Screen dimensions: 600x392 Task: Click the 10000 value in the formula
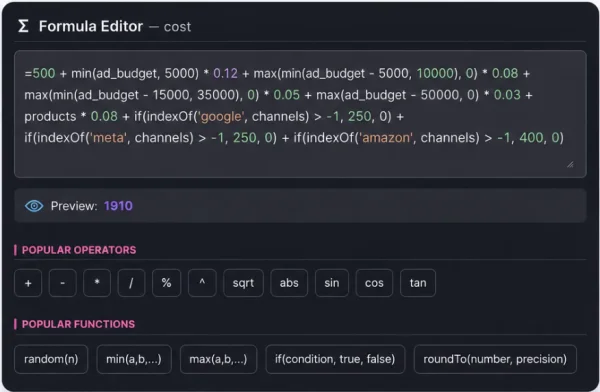point(435,73)
